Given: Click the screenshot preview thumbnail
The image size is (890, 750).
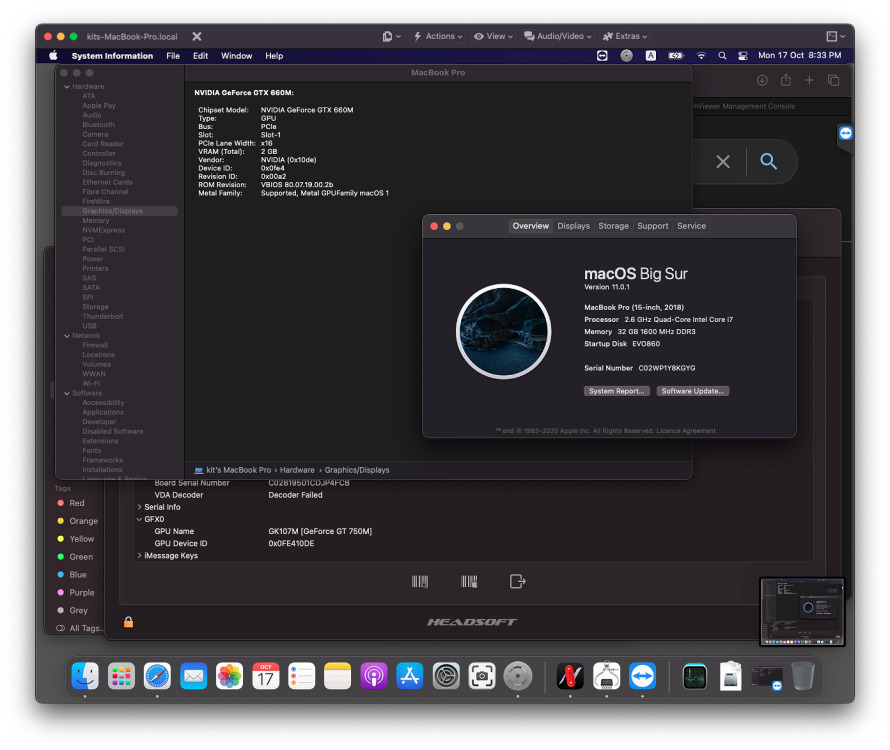Looking at the screenshot, I should tap(802, 611).
